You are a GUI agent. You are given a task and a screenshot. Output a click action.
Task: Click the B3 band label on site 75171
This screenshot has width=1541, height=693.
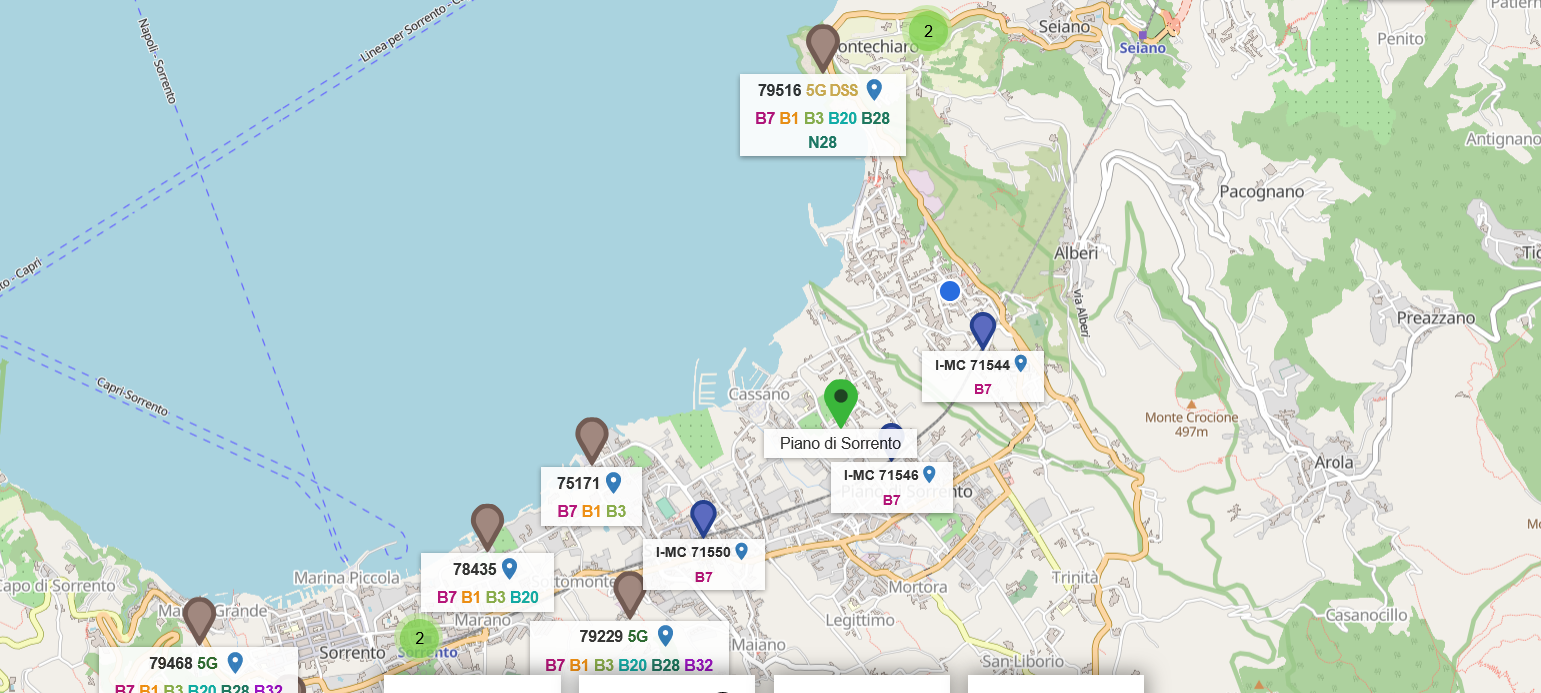(616, 512)
